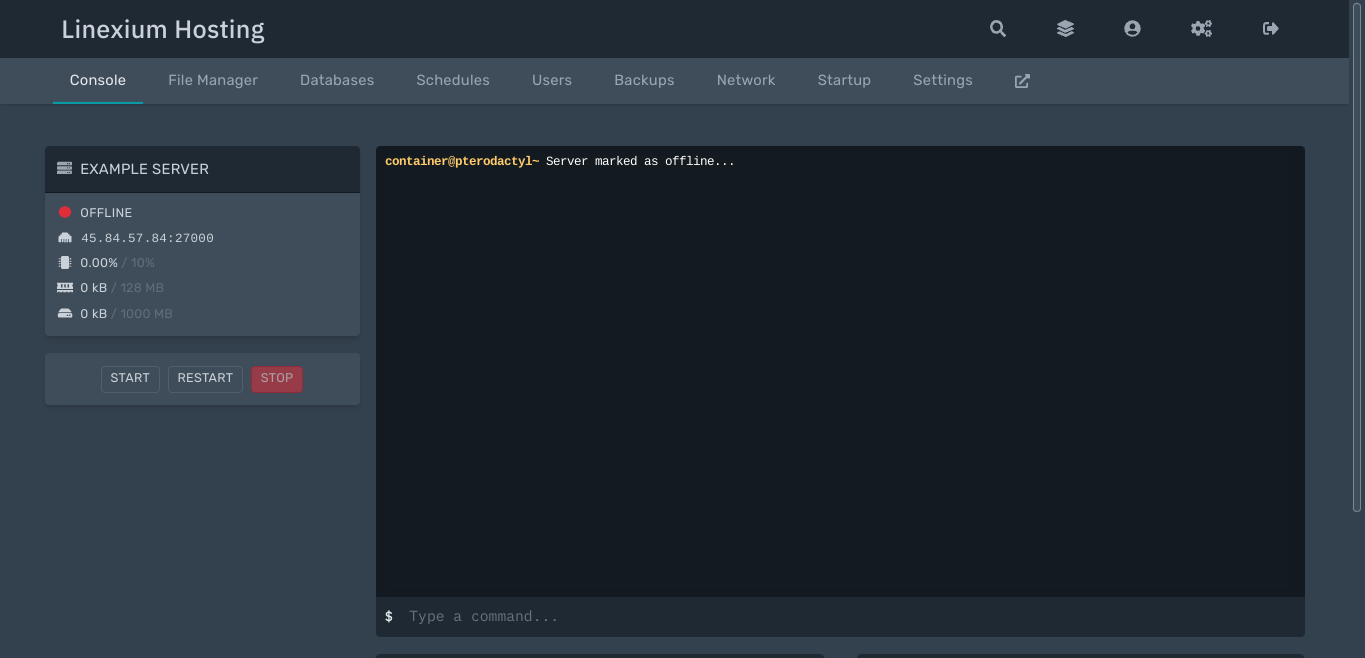The image size is (1365, 658).
Task: Select the Users tab
Action: coord(552,80)
